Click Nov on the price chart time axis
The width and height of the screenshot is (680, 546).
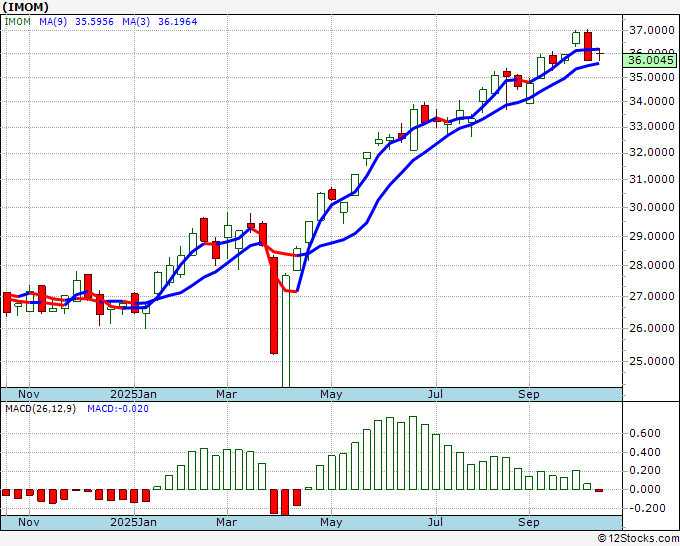coord(29,394)
